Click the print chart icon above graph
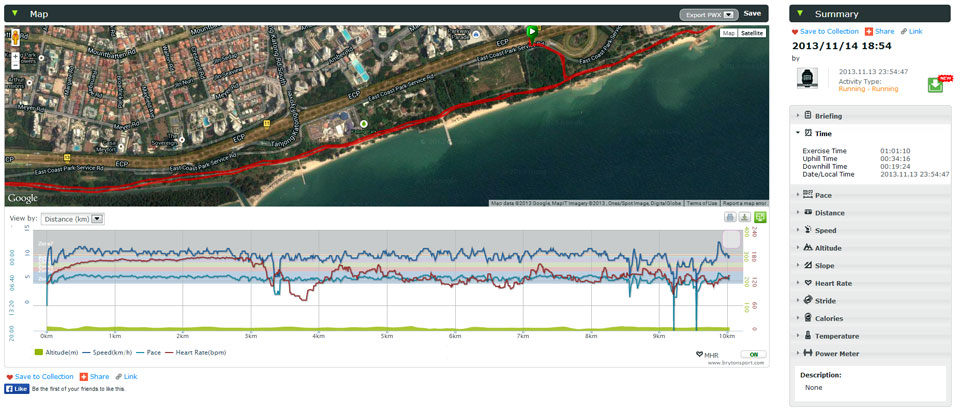The height and width of the screenshot is (410, 960). pos(730,217)
